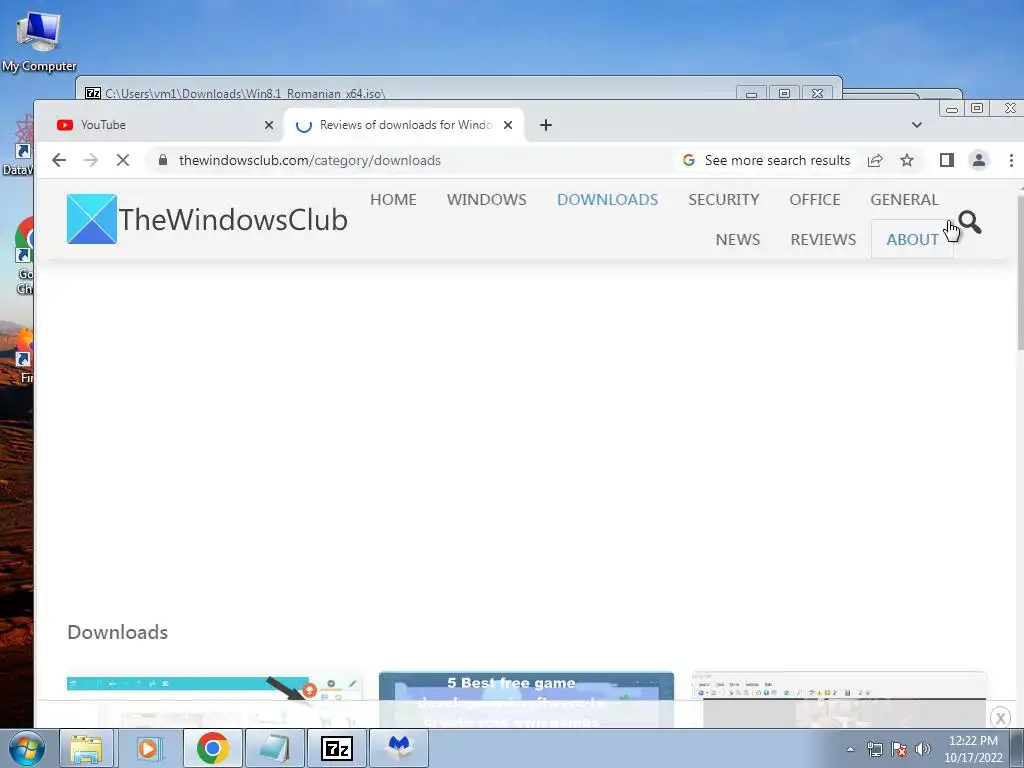The height and width of the screenshot is (768, 1024).
Task: Click the padlock site info icon
Action: [163, 160]
